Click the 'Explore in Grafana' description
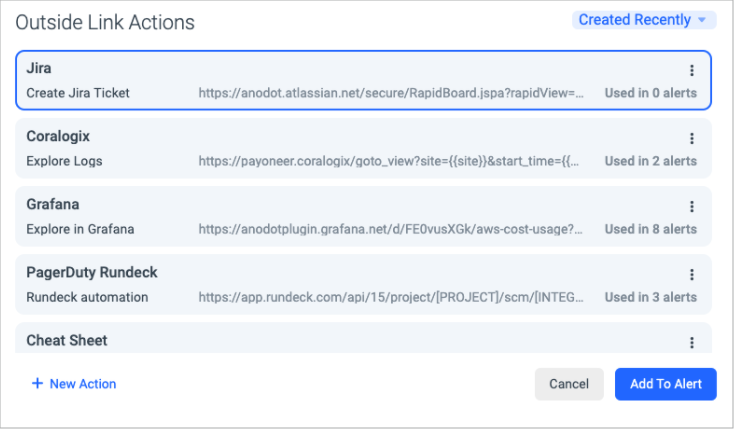734x429 pixels. [x=80, y=229]
